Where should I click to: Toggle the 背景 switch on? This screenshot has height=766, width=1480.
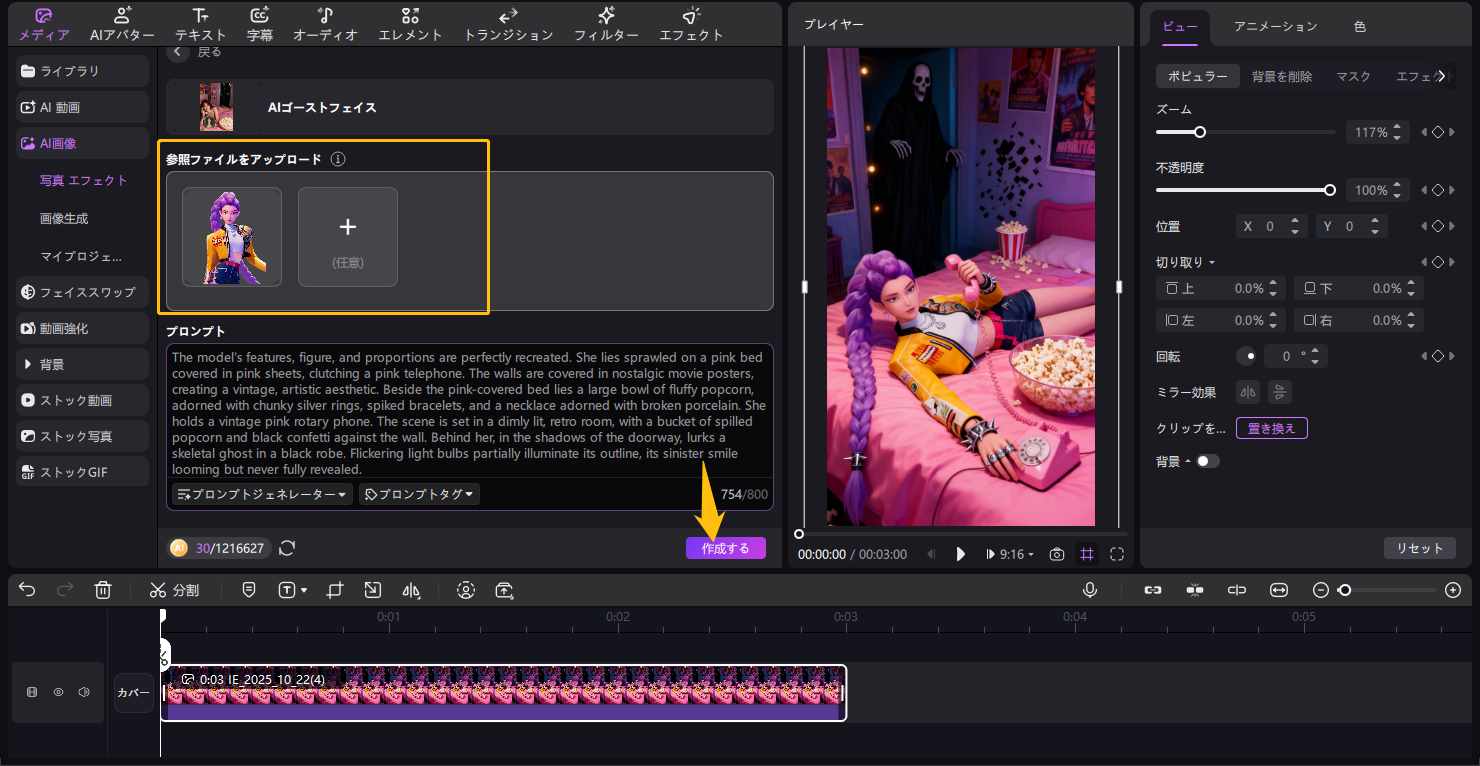point(1207,461)
